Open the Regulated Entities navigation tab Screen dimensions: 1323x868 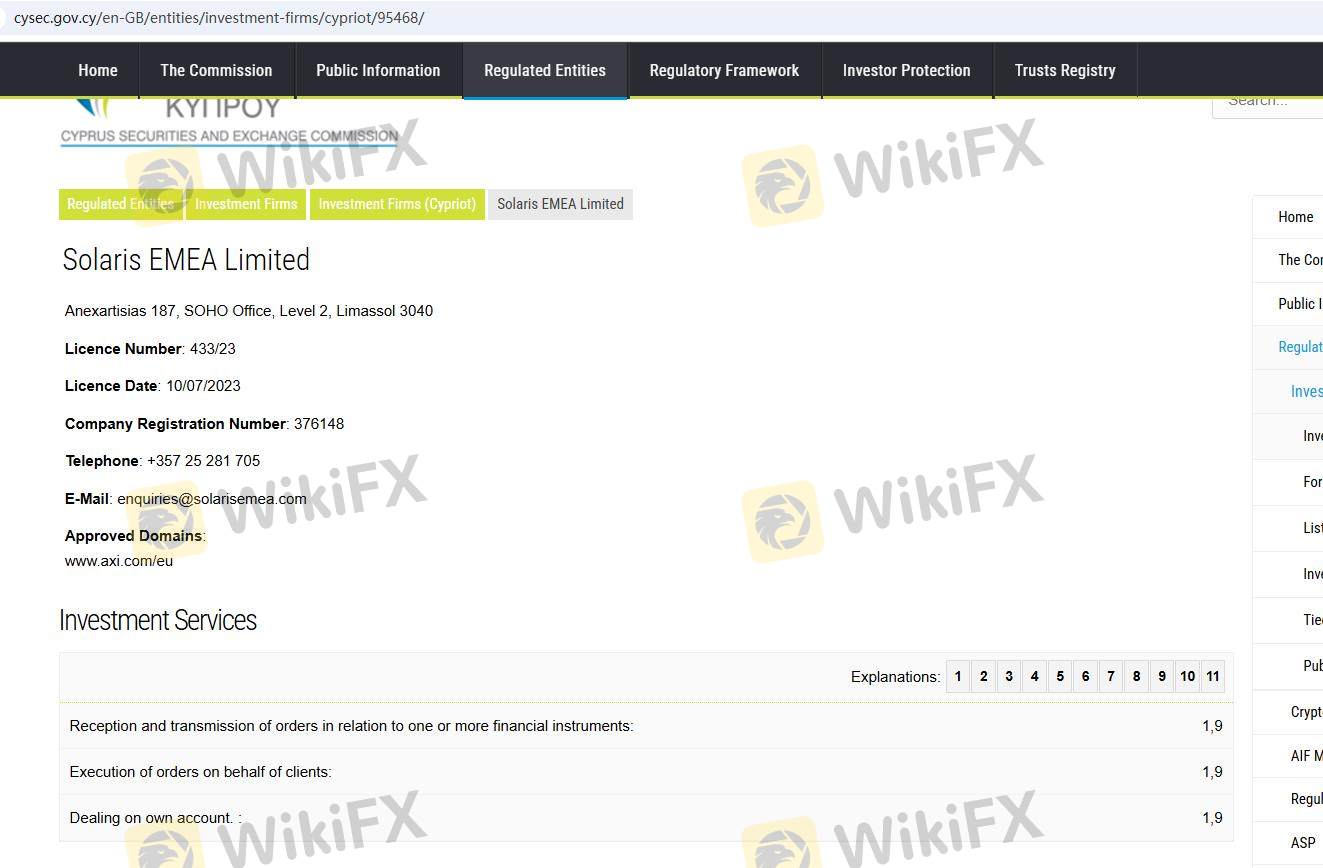(x=545, y=70)
